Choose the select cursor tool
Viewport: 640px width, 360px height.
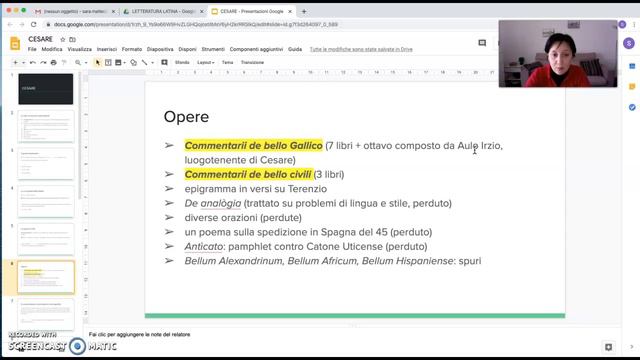[97, 62]
